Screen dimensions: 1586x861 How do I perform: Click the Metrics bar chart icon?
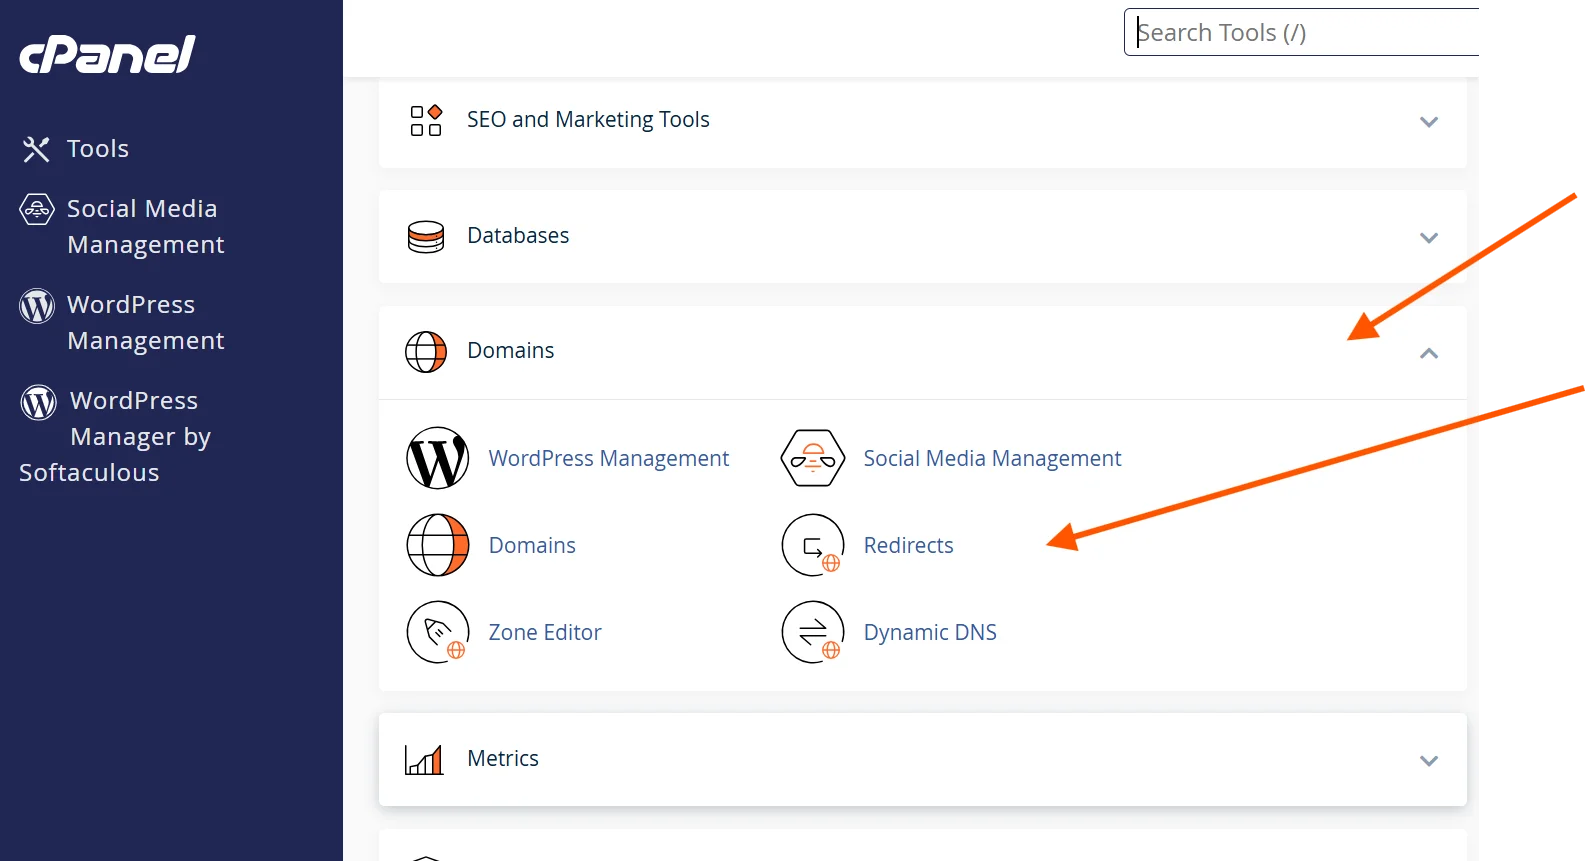(x=424, y=760)
